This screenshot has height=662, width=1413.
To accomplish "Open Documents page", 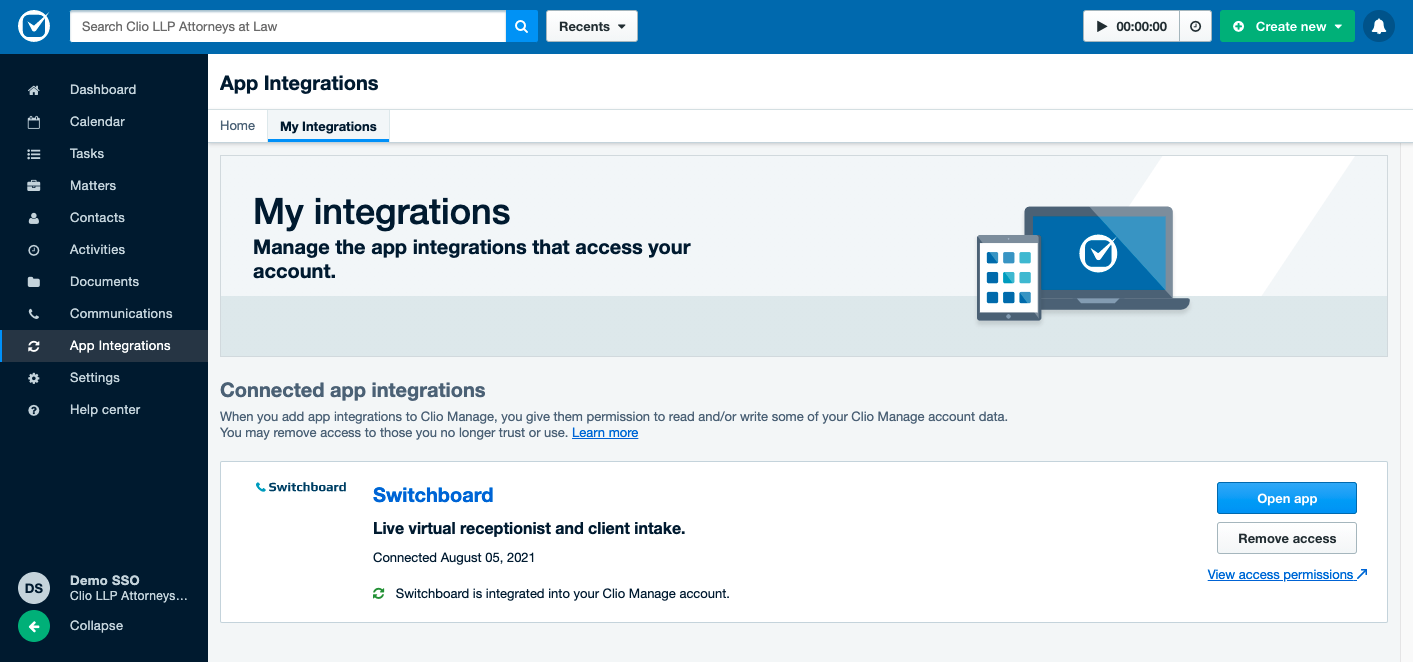I will 104,282.
